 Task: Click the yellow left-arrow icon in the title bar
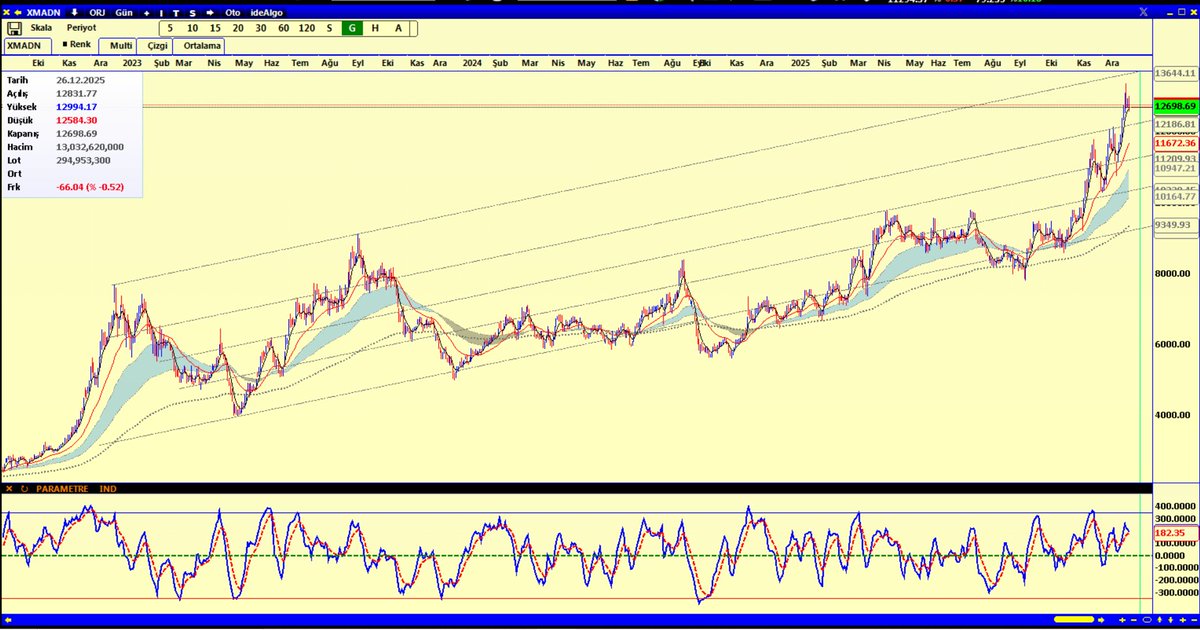click(18, 13)
